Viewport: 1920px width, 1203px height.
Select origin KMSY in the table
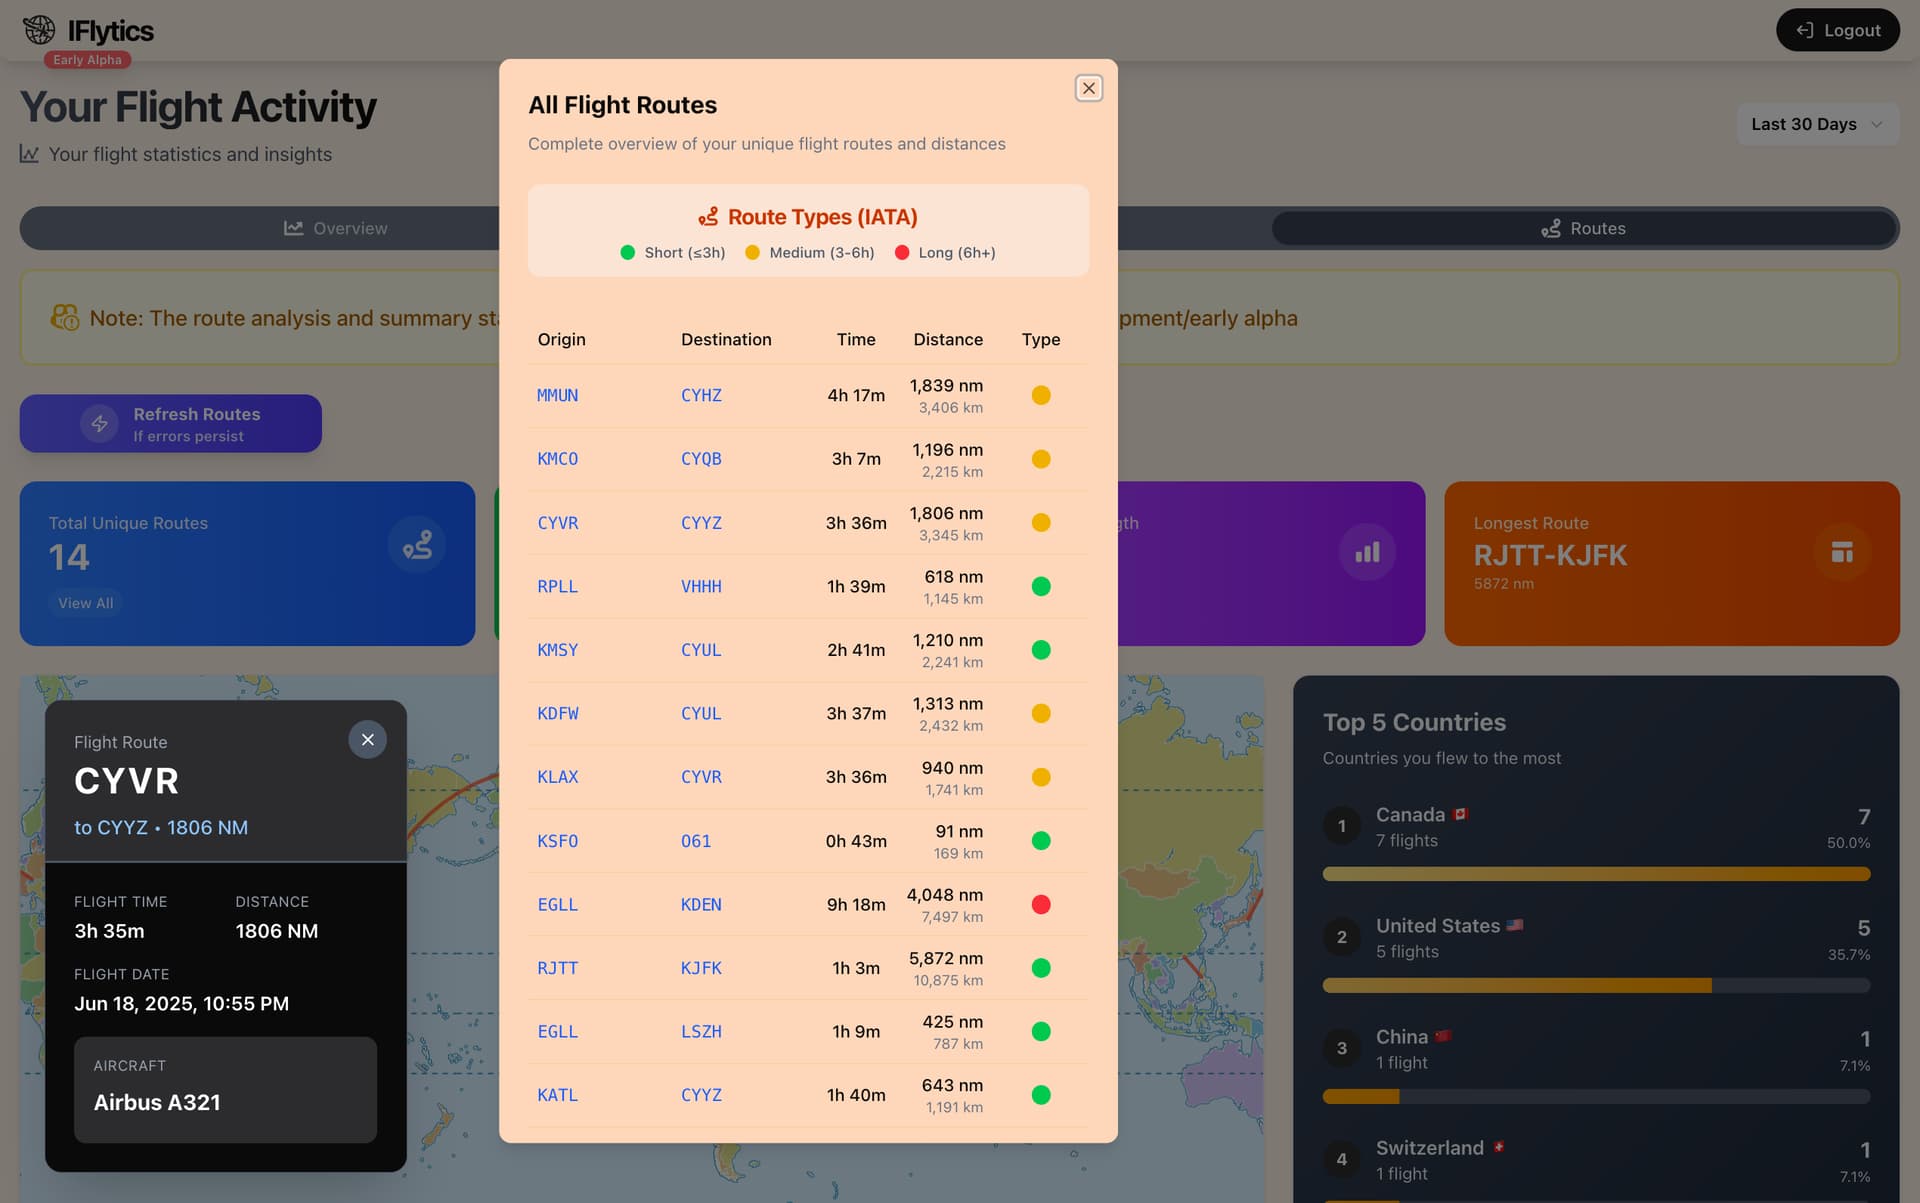point(557,650)
